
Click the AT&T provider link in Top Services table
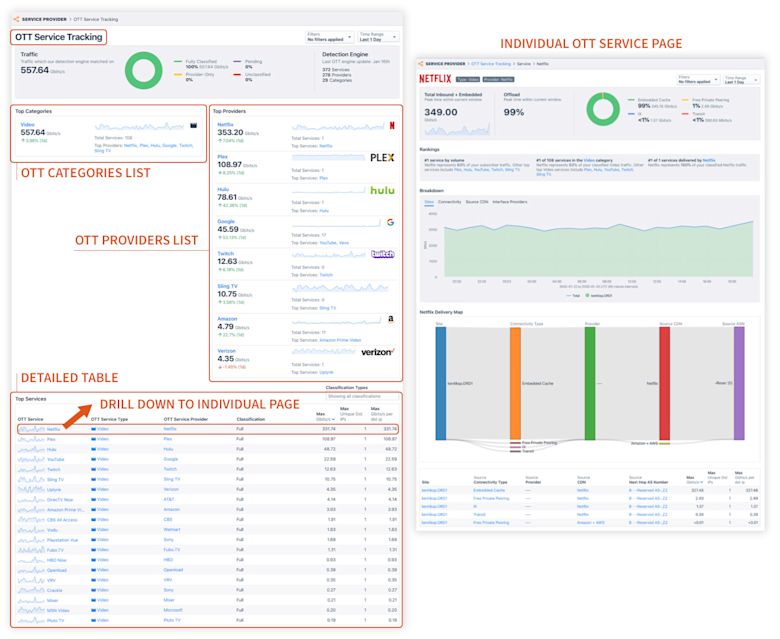(x=169, y=499)
